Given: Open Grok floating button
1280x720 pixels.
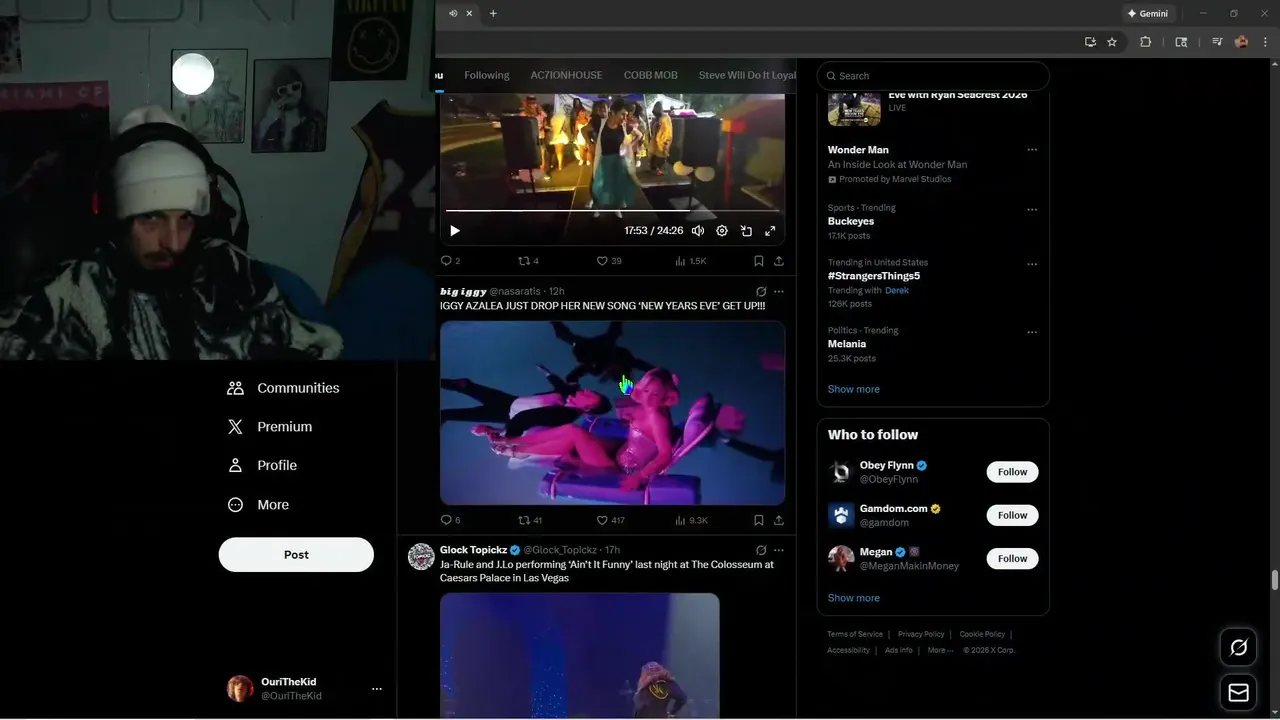Looking at the screenshot, I should coord(1238,648).
